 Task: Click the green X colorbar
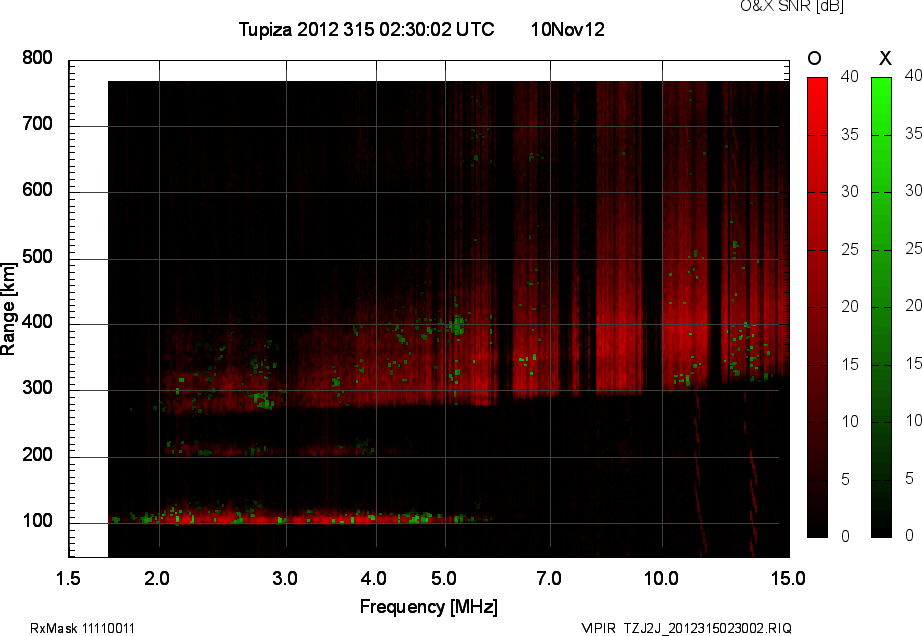pos(881,307)
